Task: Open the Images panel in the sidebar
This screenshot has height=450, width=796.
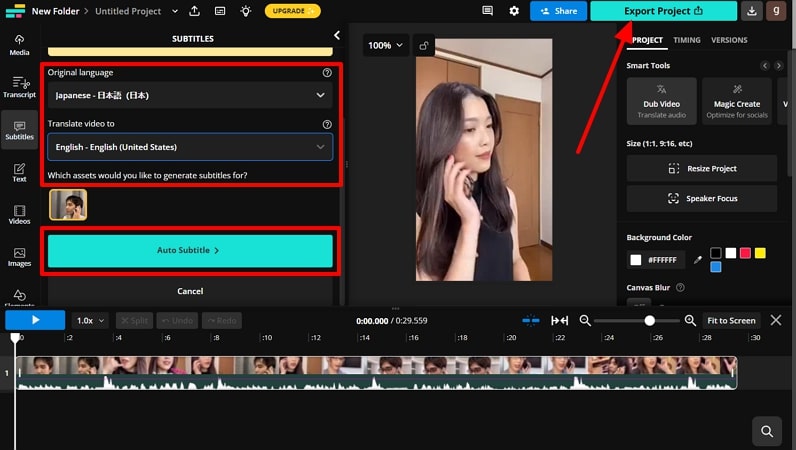Action: pyautogui.click(x=19, y=257)
